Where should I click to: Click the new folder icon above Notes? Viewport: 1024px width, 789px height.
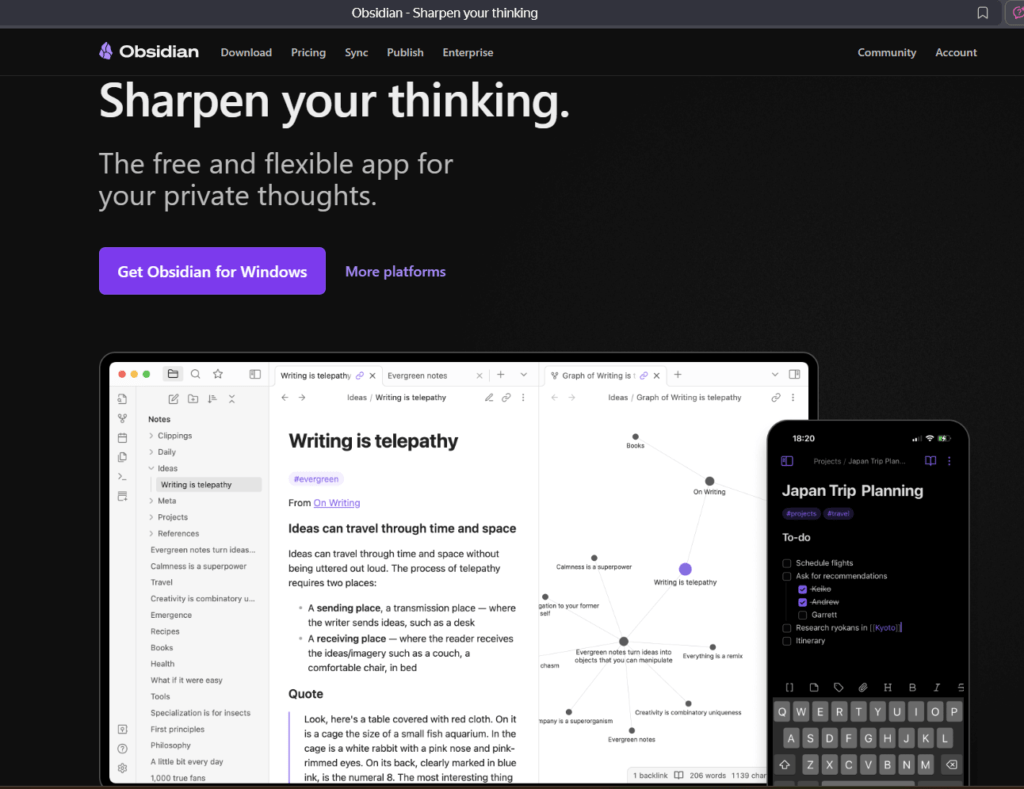point(193,398)
